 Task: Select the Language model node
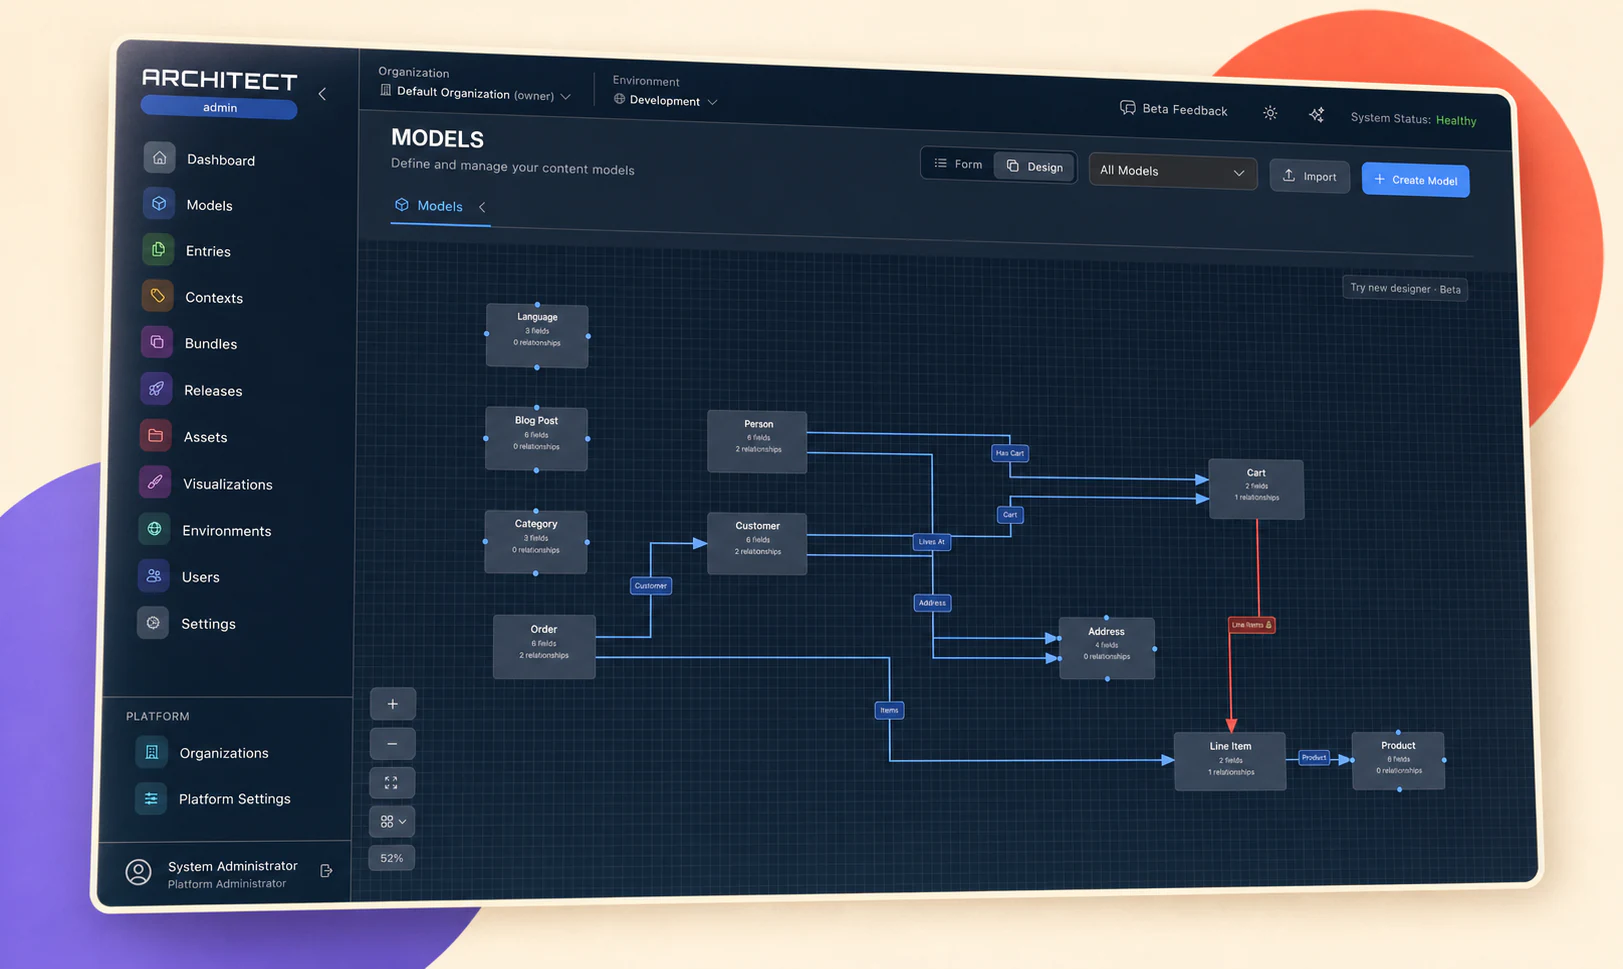[x=537, y=335]
